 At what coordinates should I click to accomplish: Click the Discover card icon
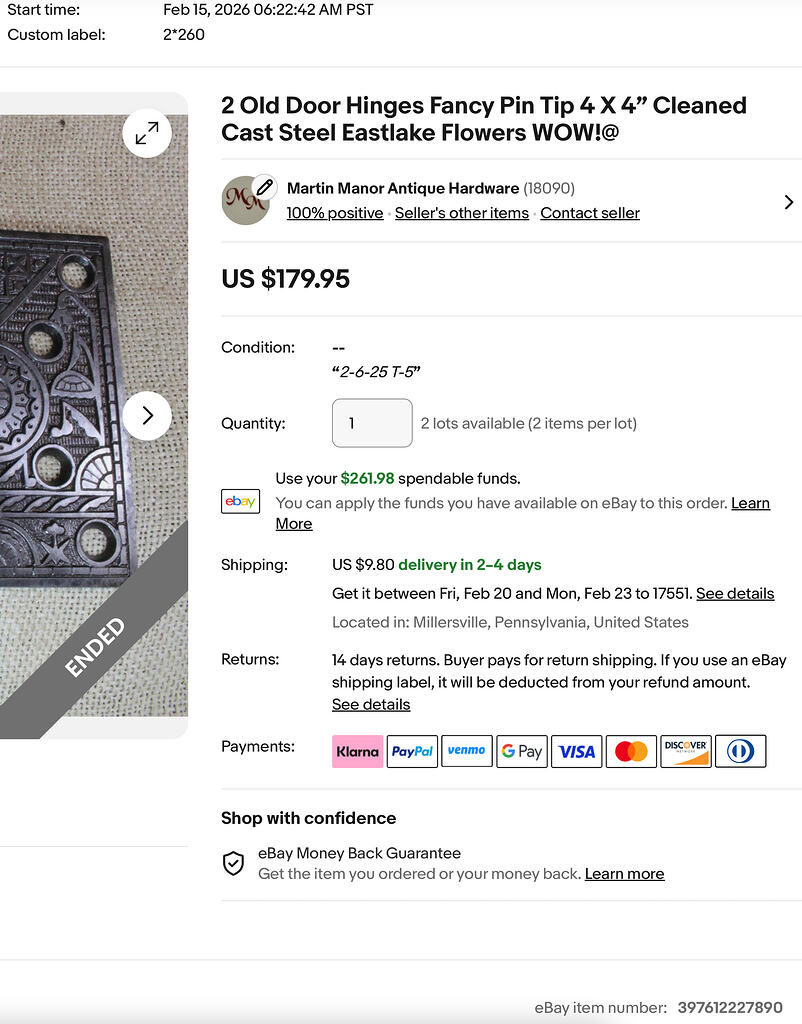coord(686,751)
